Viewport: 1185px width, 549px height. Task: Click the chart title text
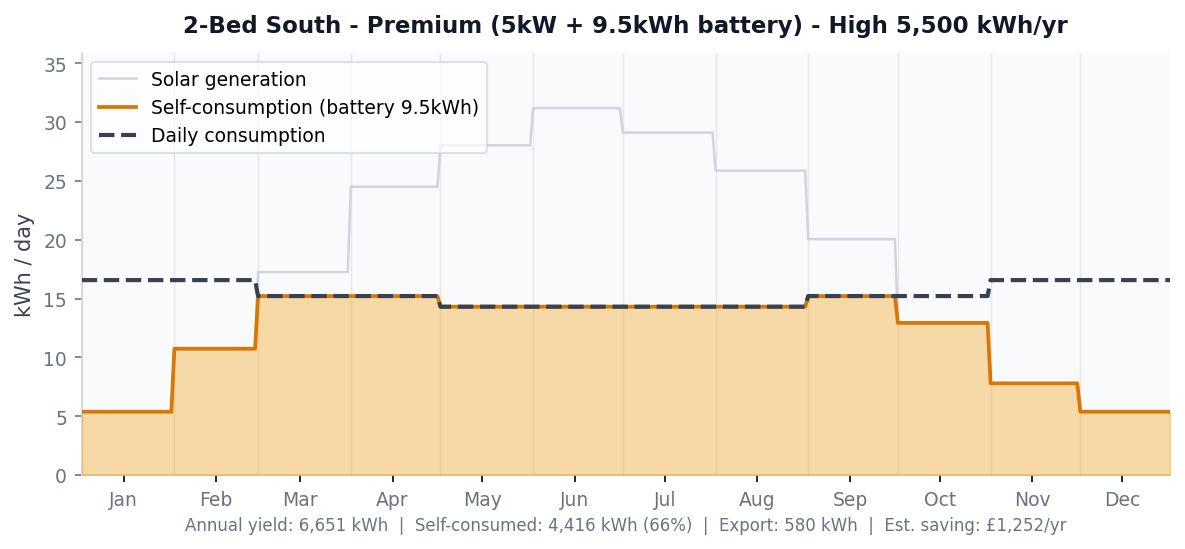[x=625, y=26]
